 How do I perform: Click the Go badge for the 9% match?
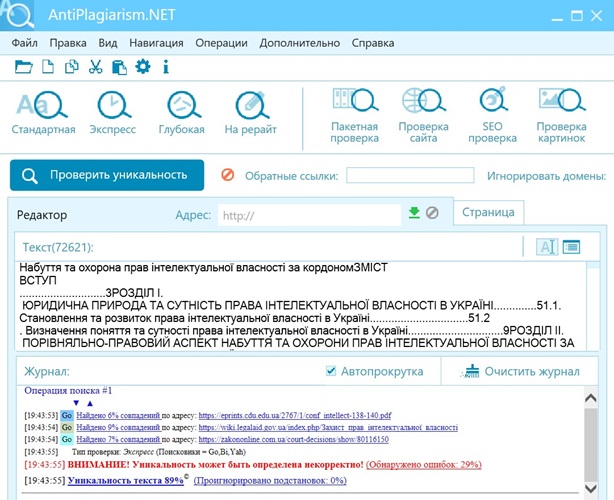pos(67,427)
